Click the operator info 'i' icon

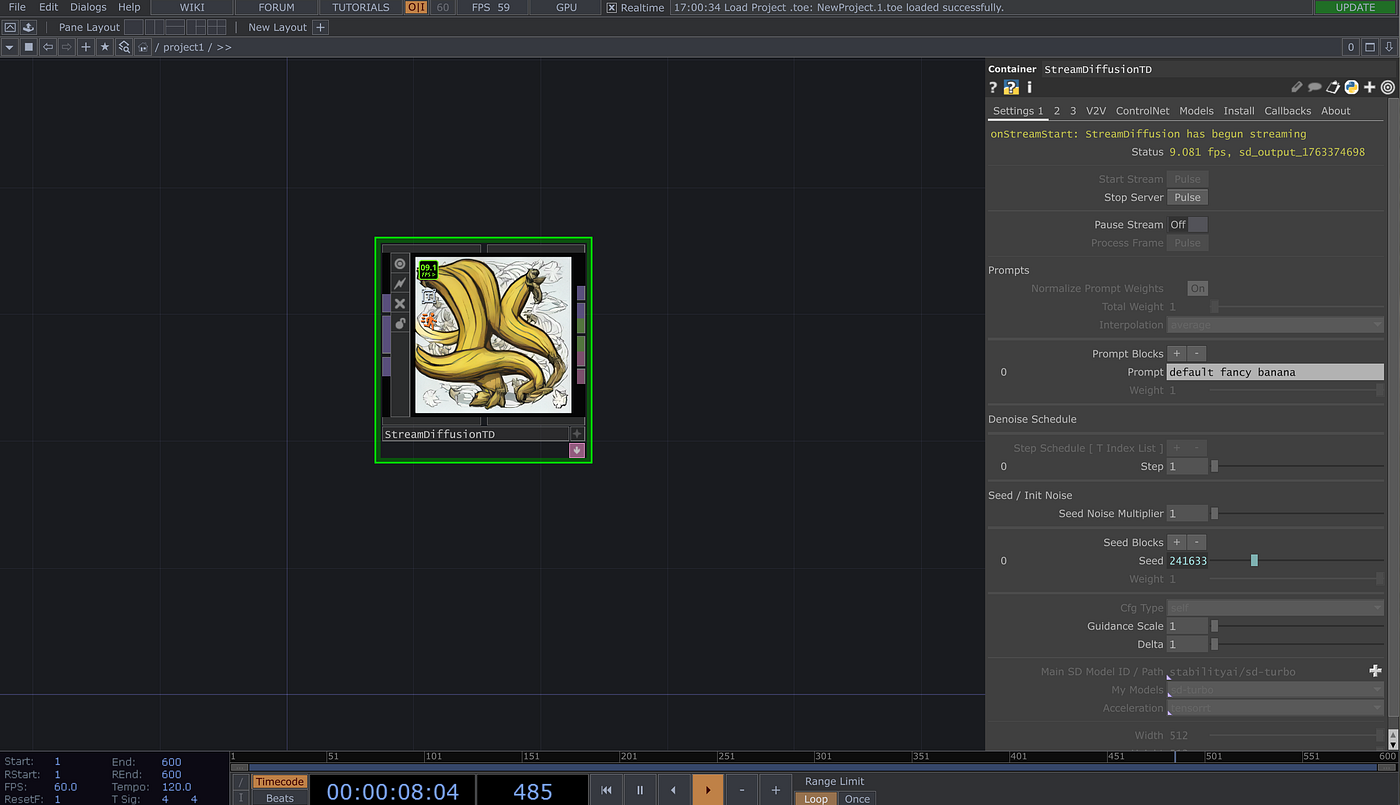tap(1030, 88)
